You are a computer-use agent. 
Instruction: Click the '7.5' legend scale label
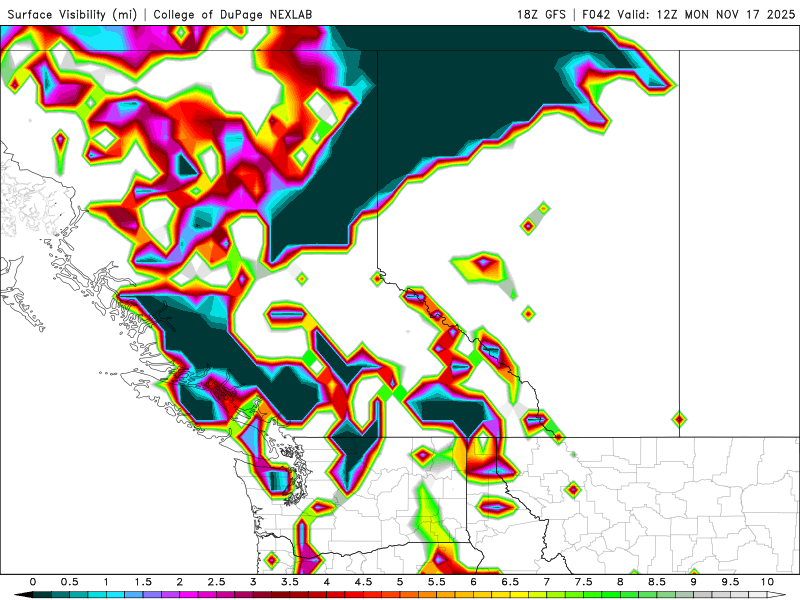coord(584,582)
